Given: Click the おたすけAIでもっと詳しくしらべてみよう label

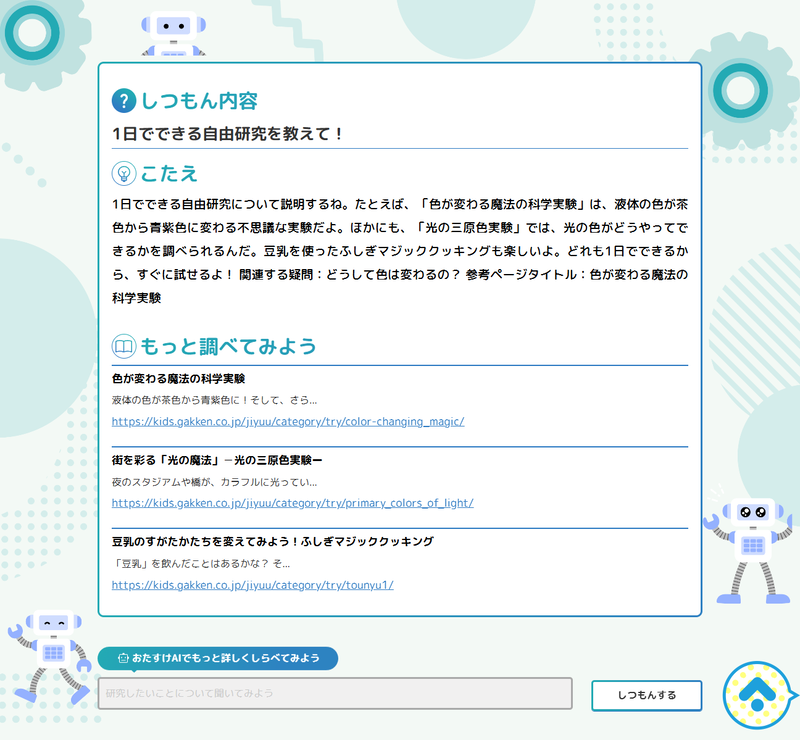Looking at the screenshot, I should [218, 658].
